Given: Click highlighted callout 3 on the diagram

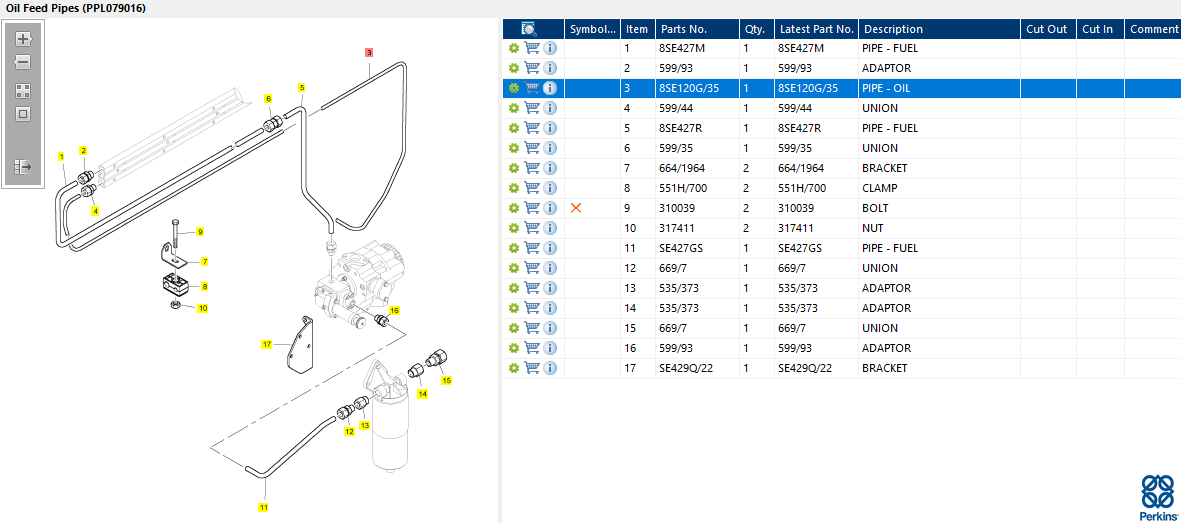Looking at the screenshot, I should point(369,52).
